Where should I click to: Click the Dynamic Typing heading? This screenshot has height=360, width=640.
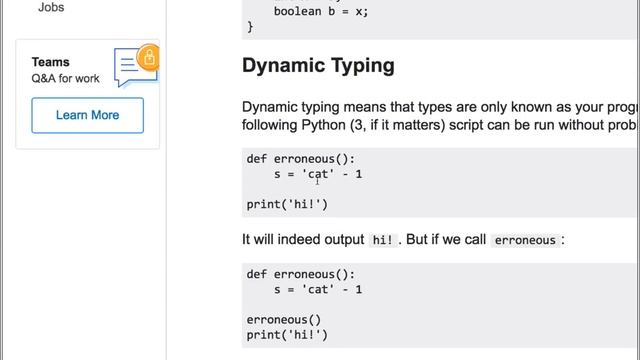(x=318, y=65)
